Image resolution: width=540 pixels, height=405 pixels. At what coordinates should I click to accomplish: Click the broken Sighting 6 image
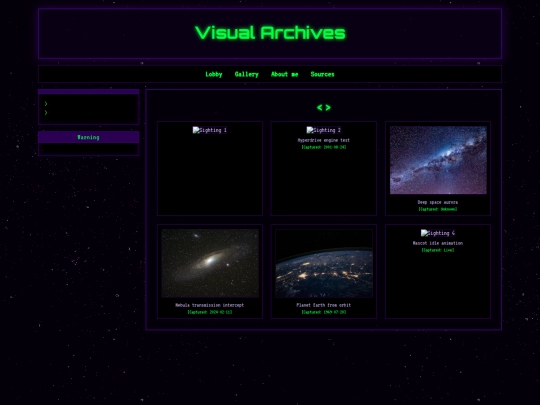click(x=438, y=233)
